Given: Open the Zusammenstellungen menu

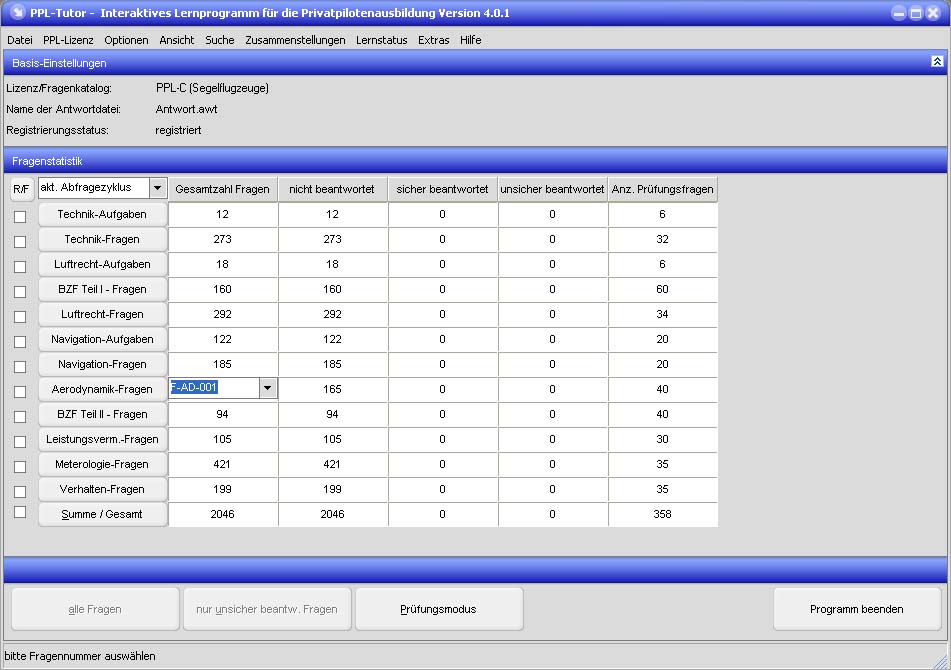Looking at the screenshot, I should point(295,40).
